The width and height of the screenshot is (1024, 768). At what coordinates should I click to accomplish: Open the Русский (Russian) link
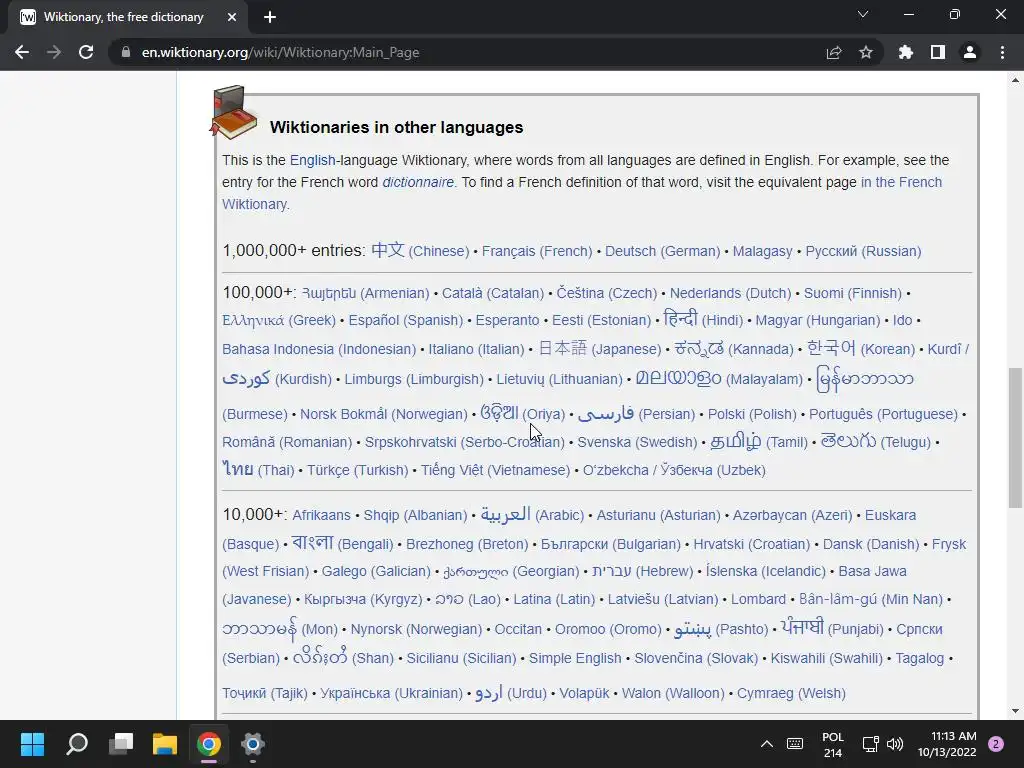tap(863, 251)
